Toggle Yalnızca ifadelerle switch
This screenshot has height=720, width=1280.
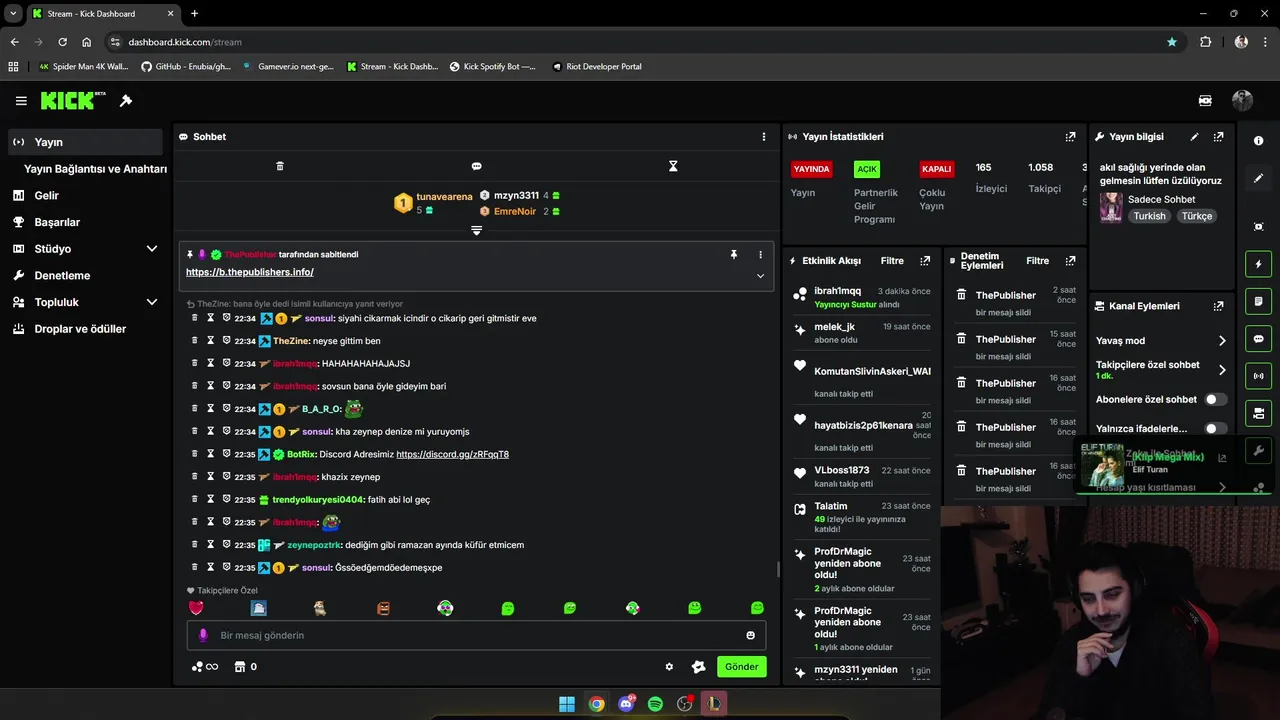coord(1215,428)
